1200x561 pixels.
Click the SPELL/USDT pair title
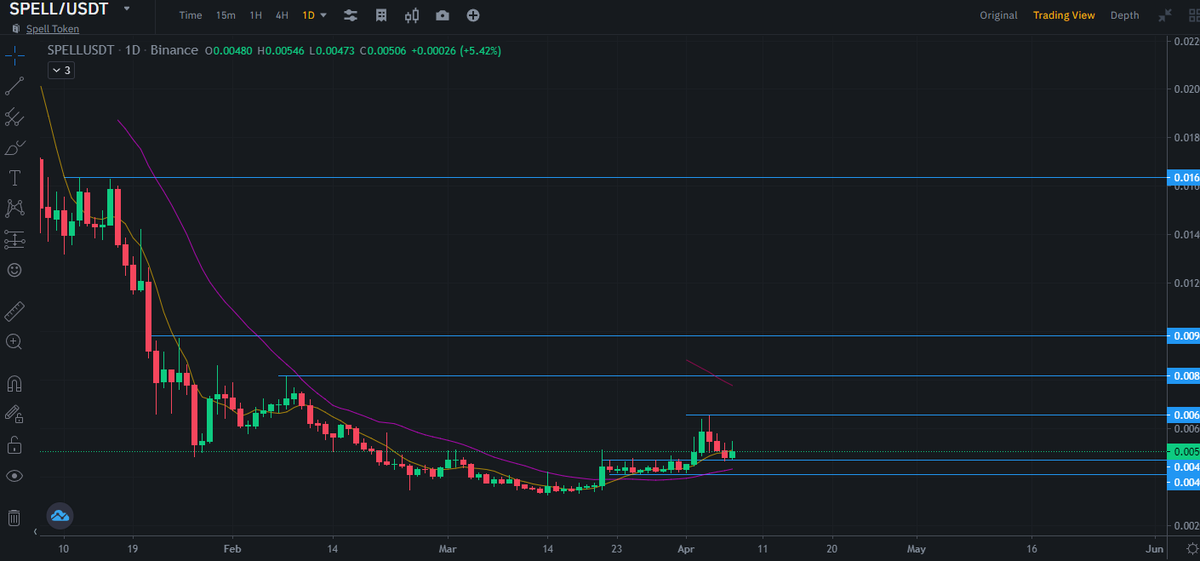[x=58, y=9]
